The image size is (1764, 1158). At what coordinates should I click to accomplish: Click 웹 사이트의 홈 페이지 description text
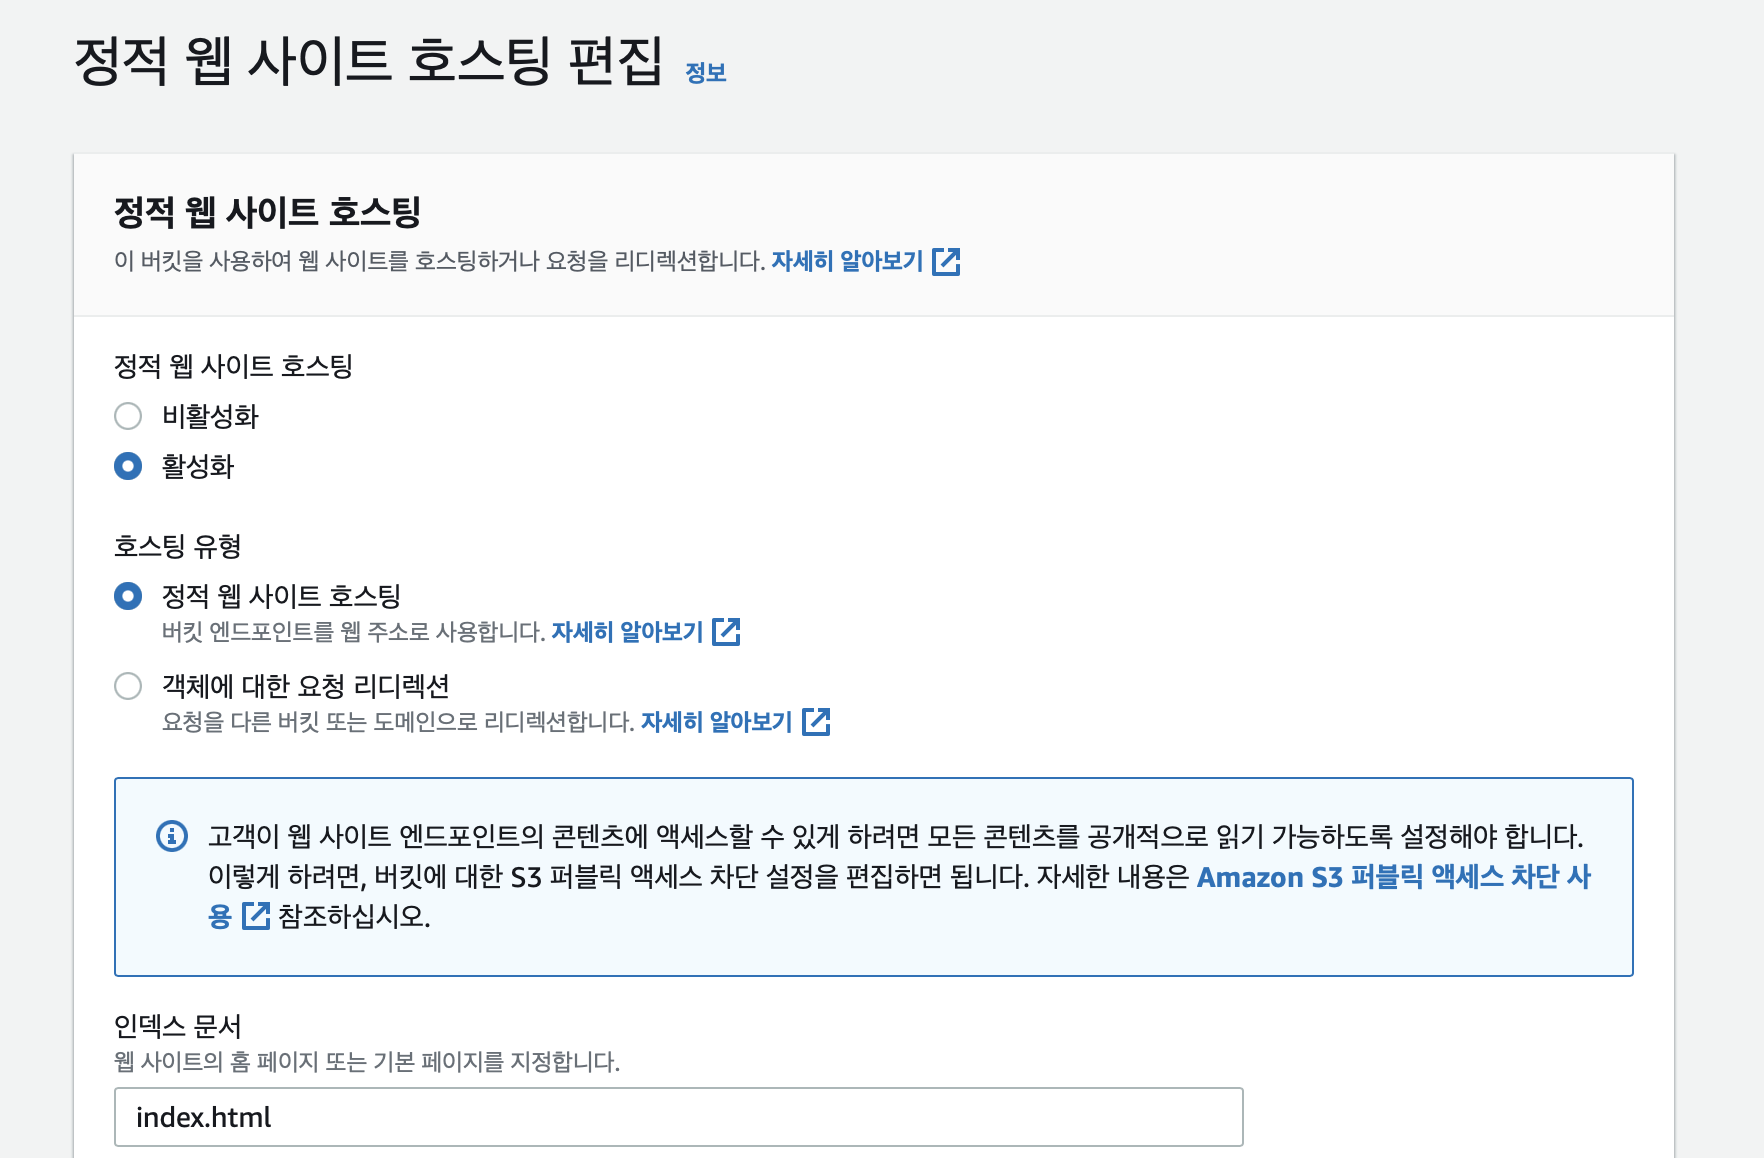coord(367,1062)
